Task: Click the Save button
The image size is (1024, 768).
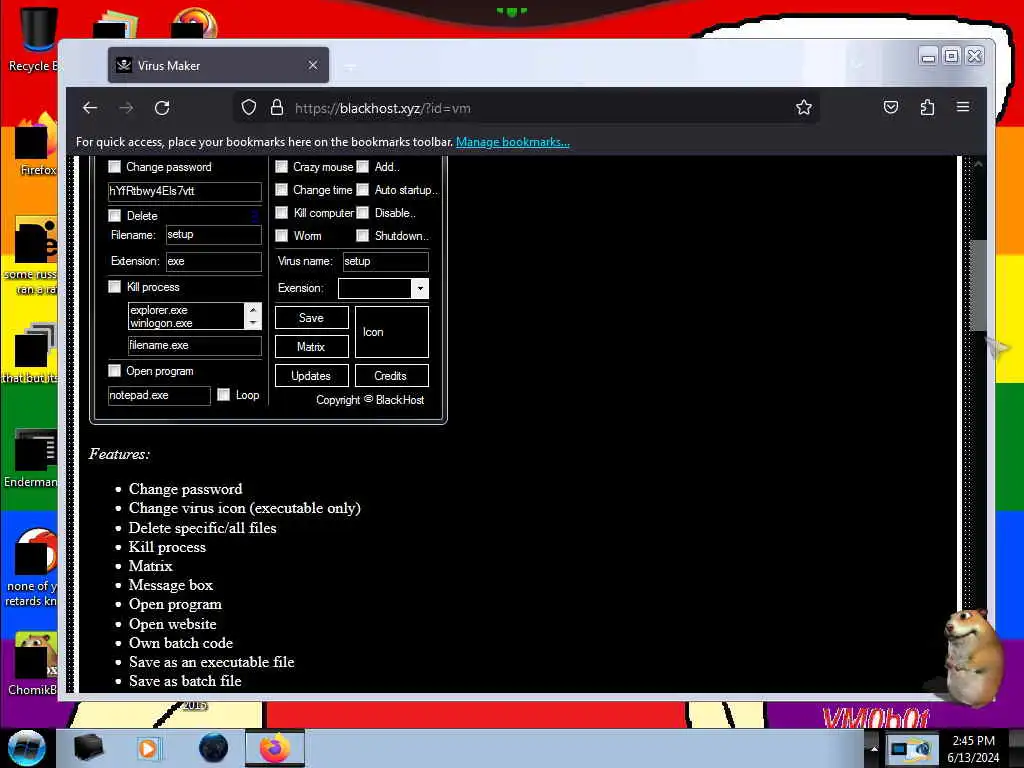Action: (x=312, y=318)
